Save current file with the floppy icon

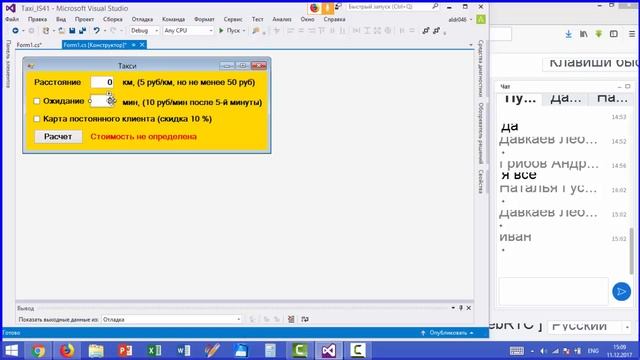point(72,31)
